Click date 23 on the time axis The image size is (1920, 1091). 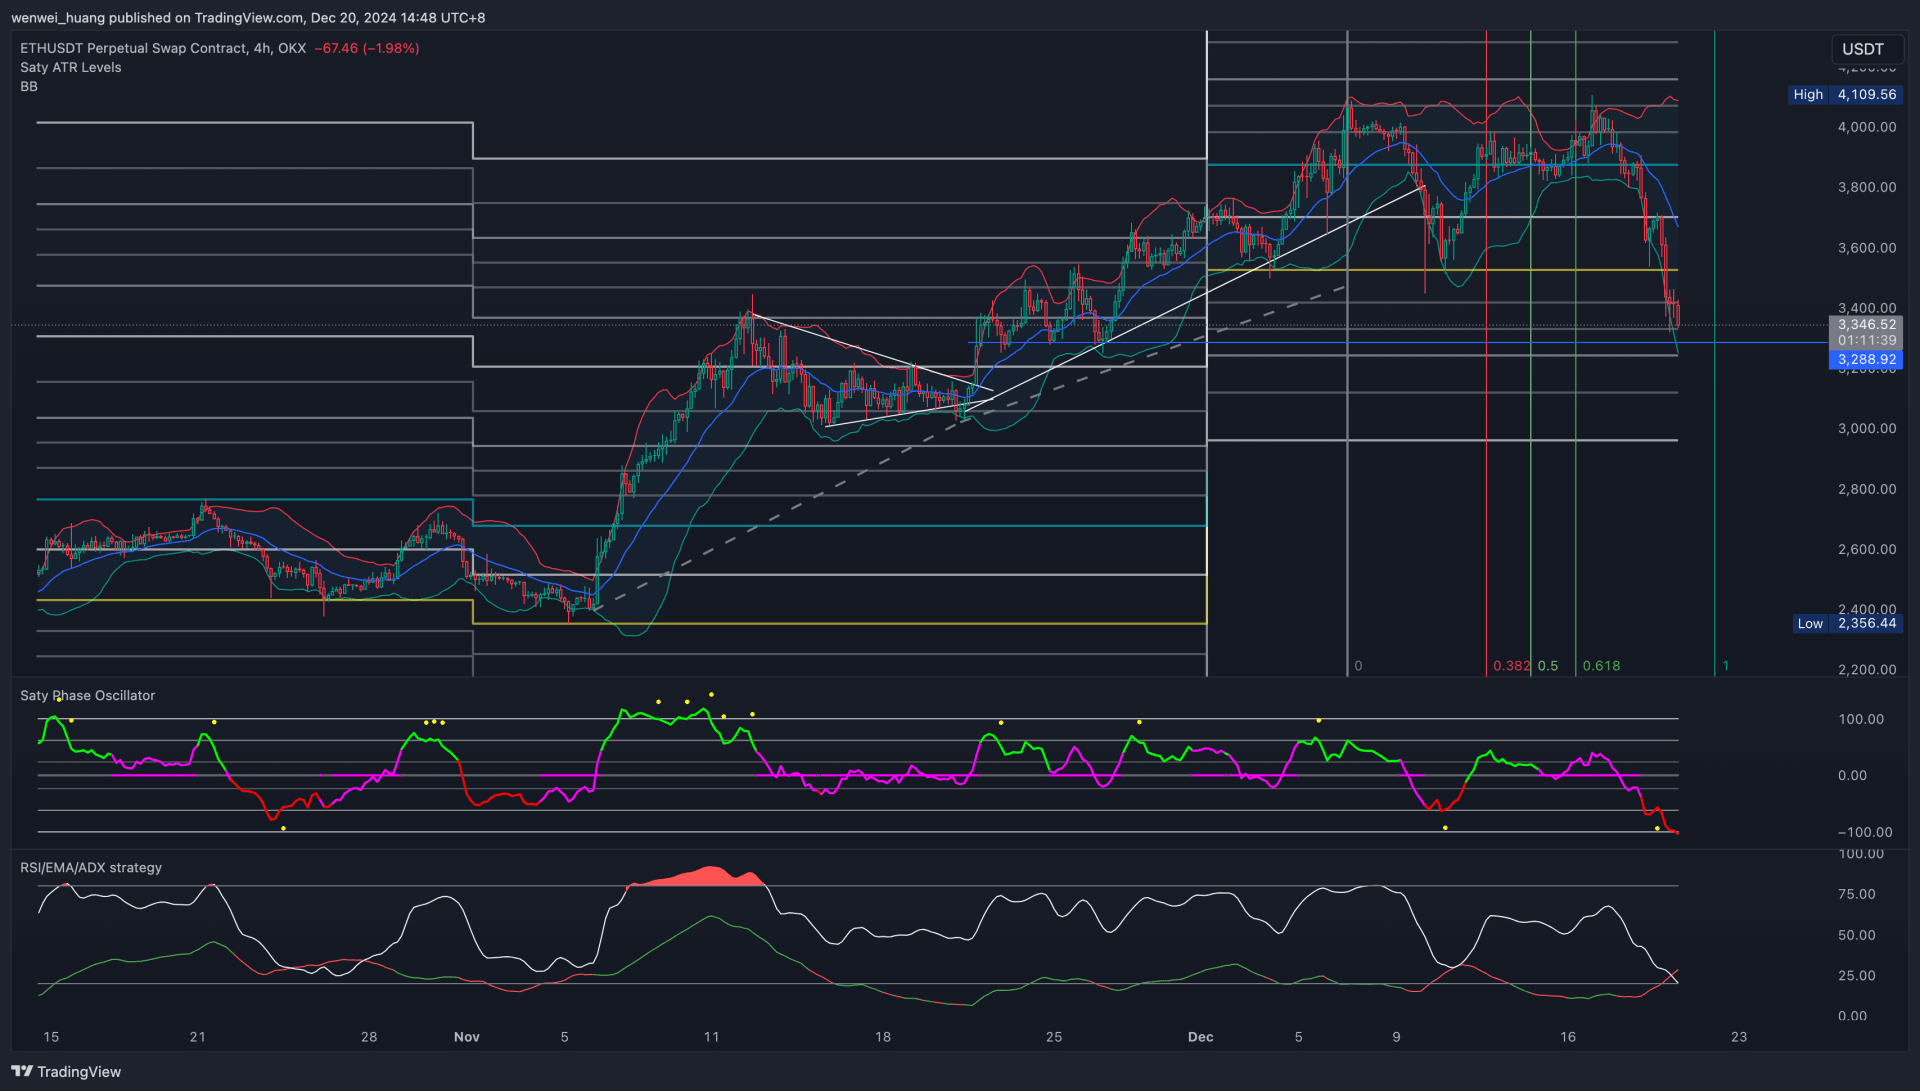(x=1739, y=1037)
